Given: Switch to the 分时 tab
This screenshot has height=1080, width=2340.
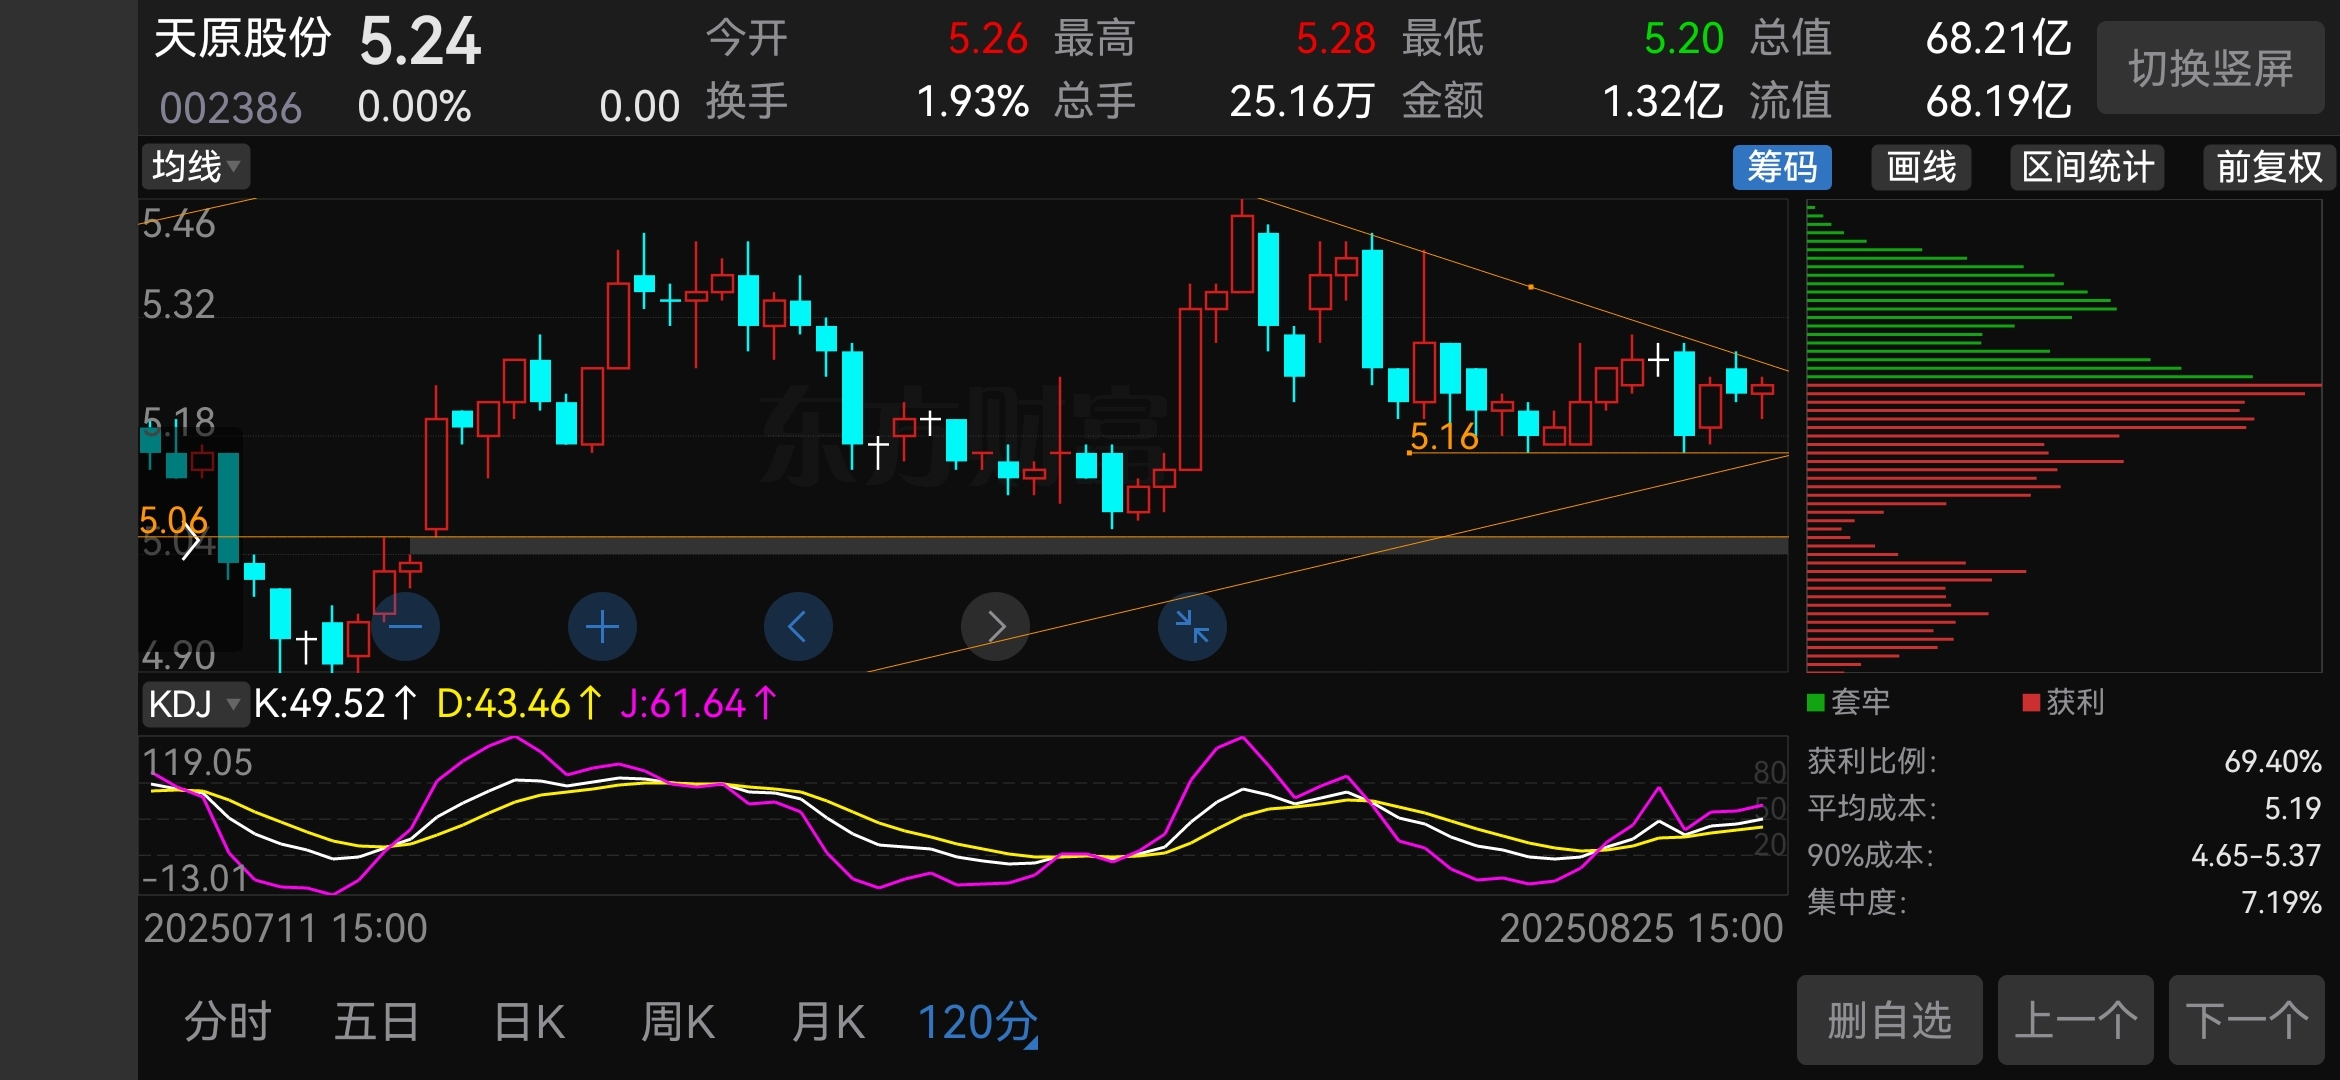Looking at the screenshot, I should tap(228, 1022).
